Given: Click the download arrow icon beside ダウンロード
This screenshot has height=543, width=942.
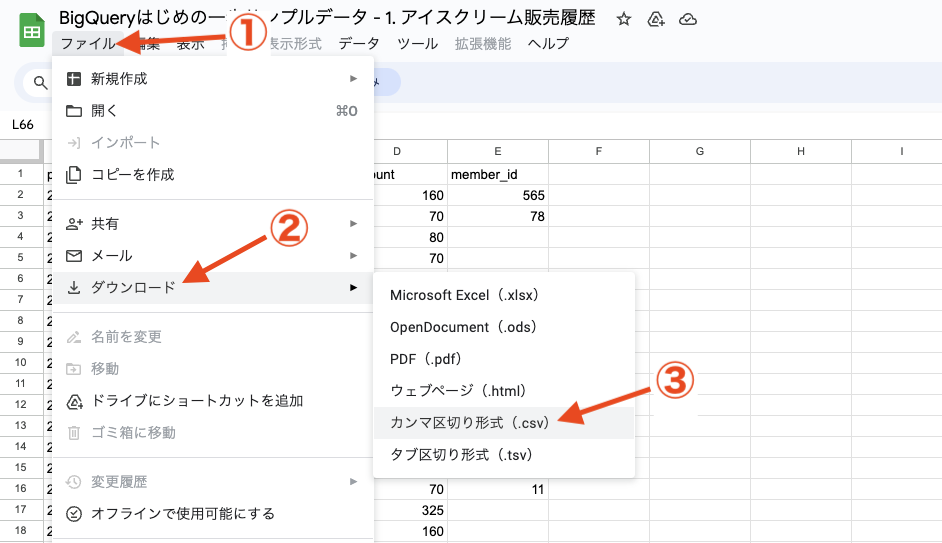Looking at the screenshot, I should click(x=74, y=288).
